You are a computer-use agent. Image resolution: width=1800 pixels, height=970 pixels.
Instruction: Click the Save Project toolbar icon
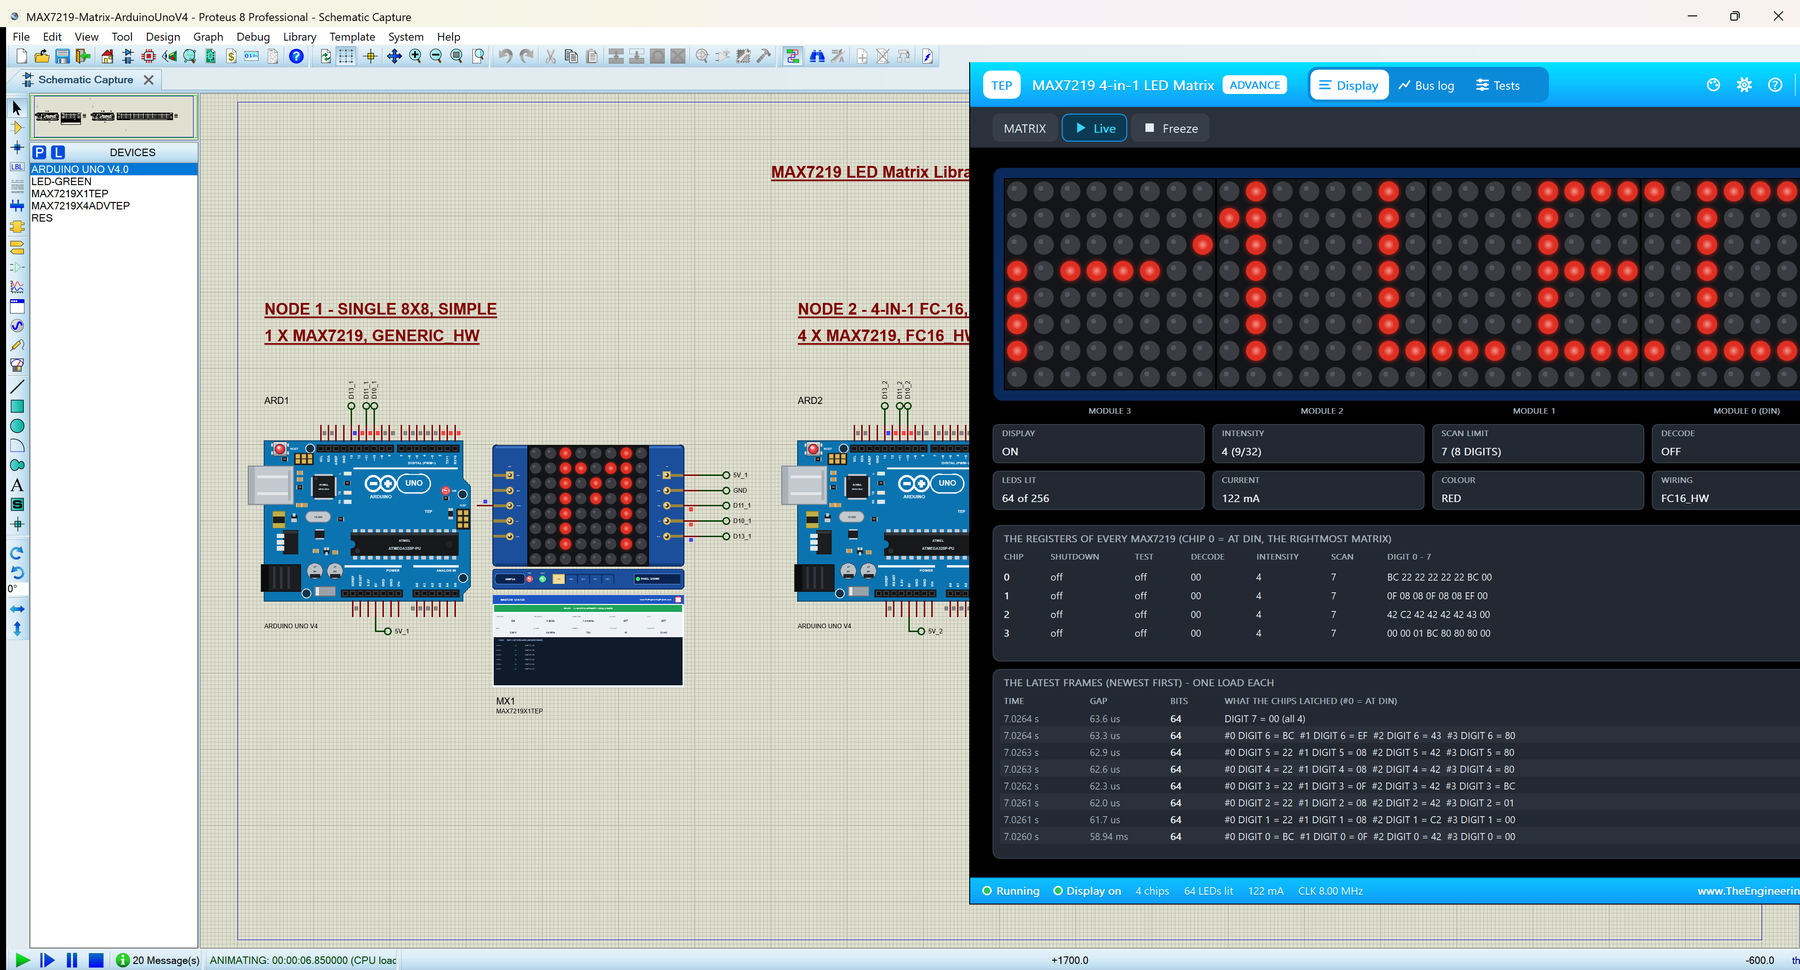click(62, 57)
